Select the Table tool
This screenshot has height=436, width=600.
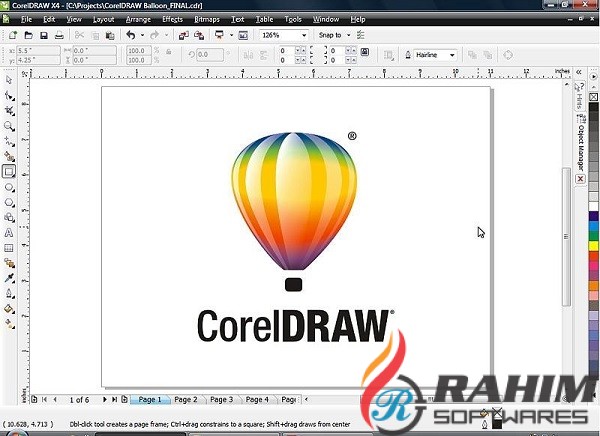point(9,248)
